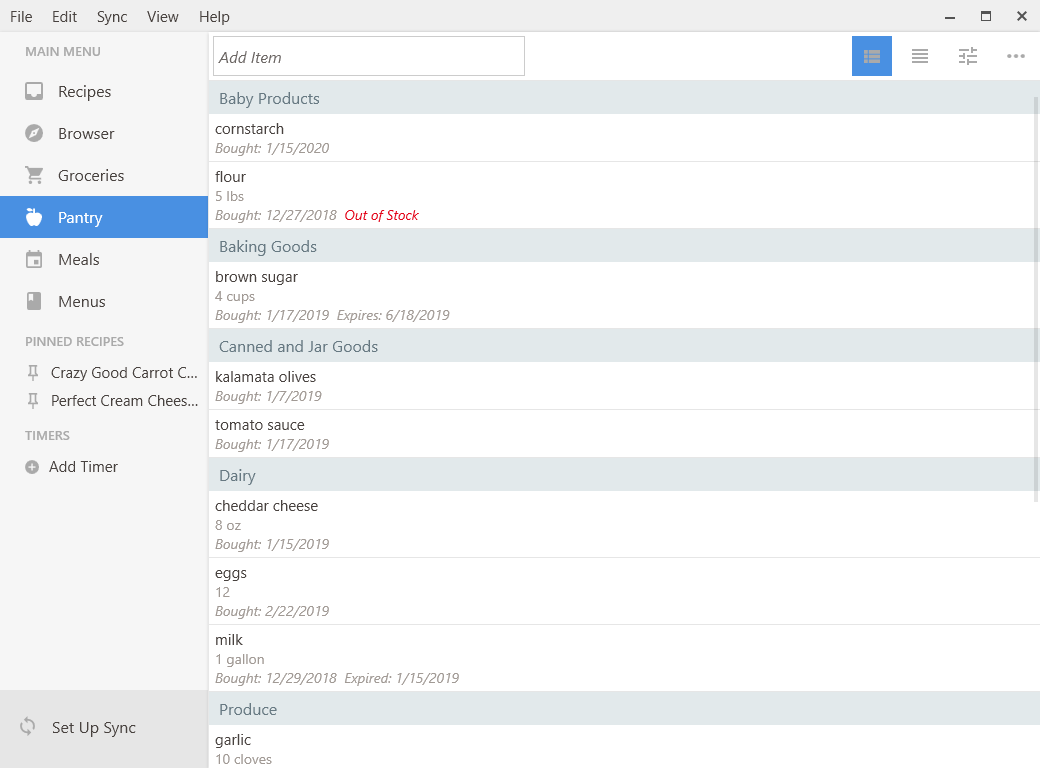The image size is (1040, 768).
Task: Open the filter and sort settings
Action: 968,56
